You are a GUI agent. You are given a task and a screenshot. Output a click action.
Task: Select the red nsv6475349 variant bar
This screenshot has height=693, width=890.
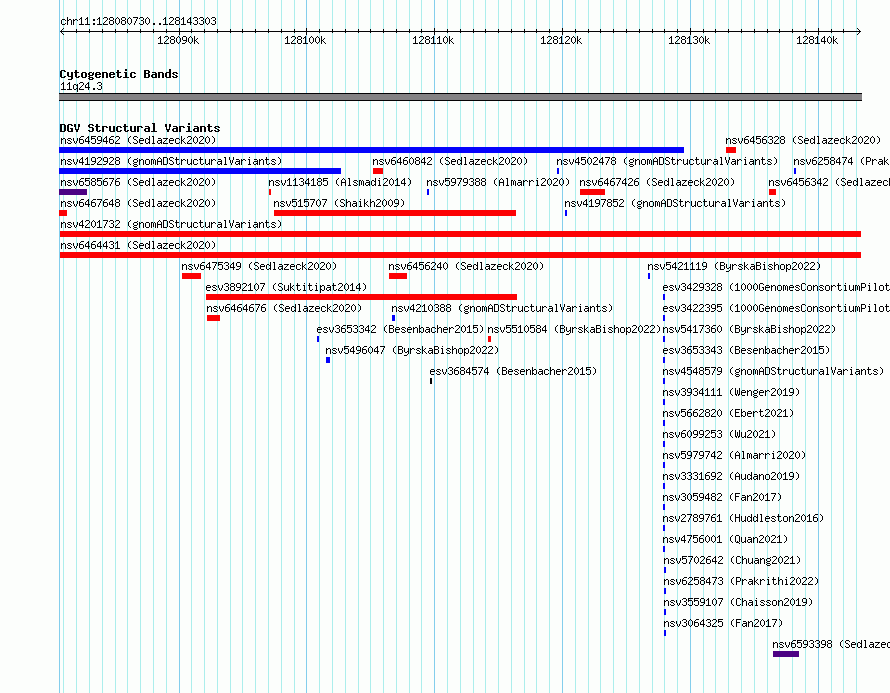[191, 276]
